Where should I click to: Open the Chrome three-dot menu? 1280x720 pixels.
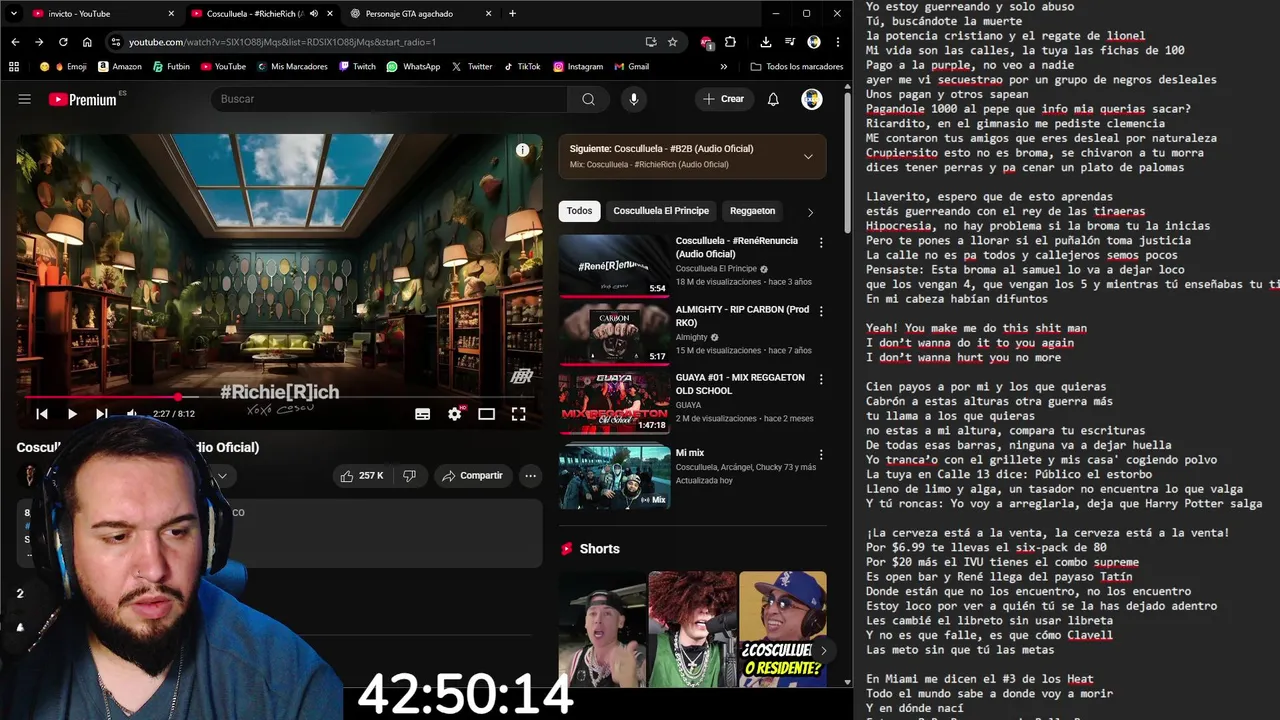pos(838,42)
